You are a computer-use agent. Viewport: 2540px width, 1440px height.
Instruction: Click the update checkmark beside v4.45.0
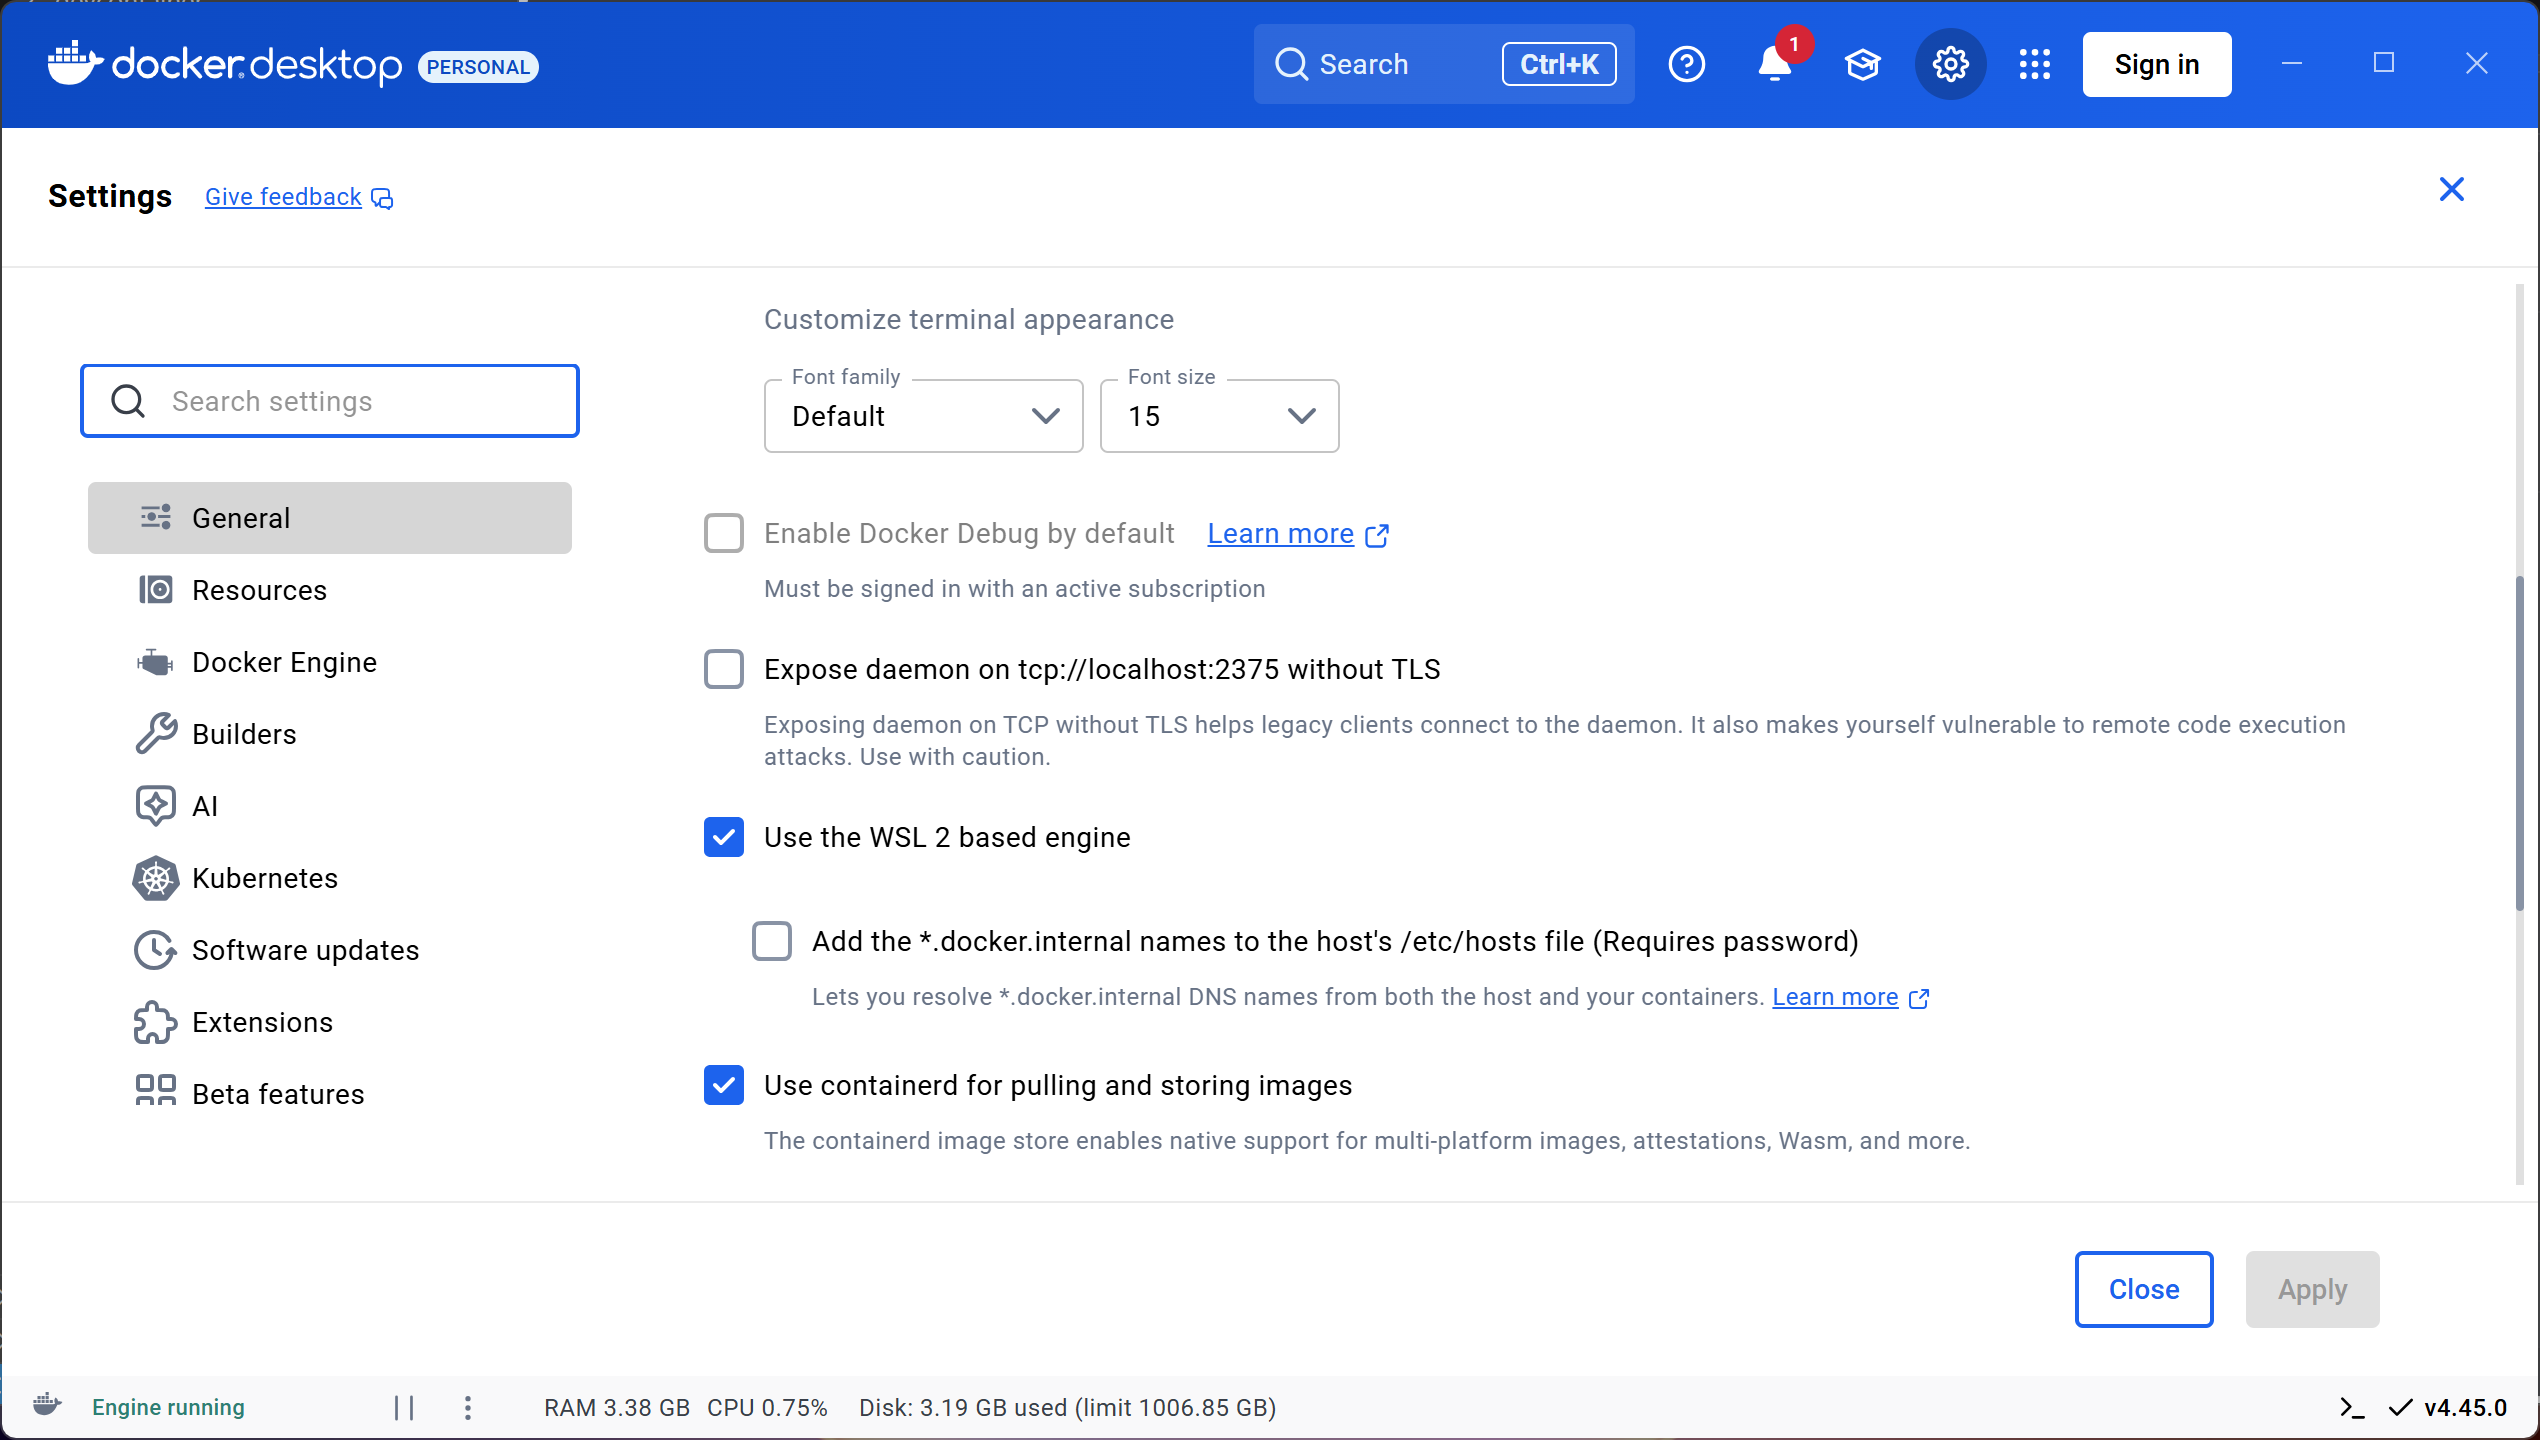coord(2400,1408)
